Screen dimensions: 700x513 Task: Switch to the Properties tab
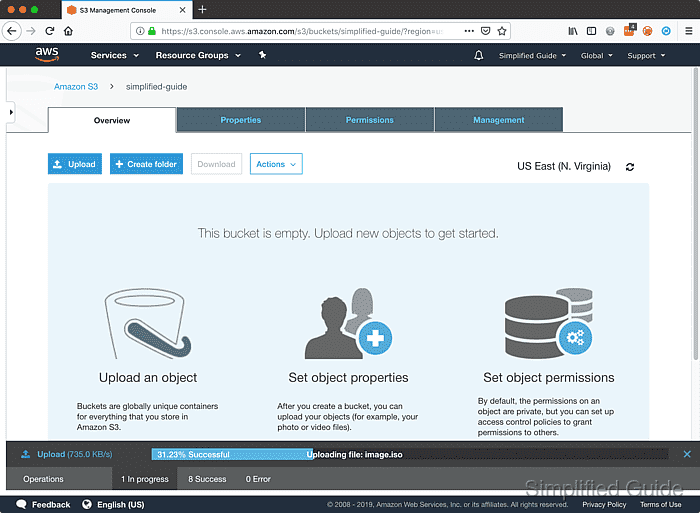coord(241,120)
